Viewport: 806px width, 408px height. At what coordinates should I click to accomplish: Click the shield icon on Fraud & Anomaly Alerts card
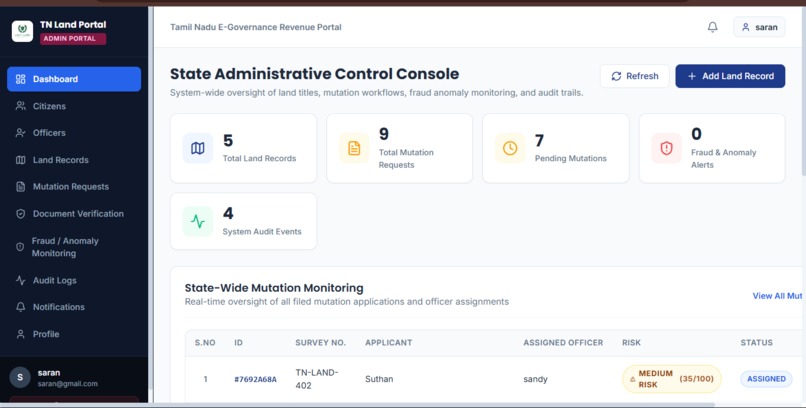(x=666, y=149)
